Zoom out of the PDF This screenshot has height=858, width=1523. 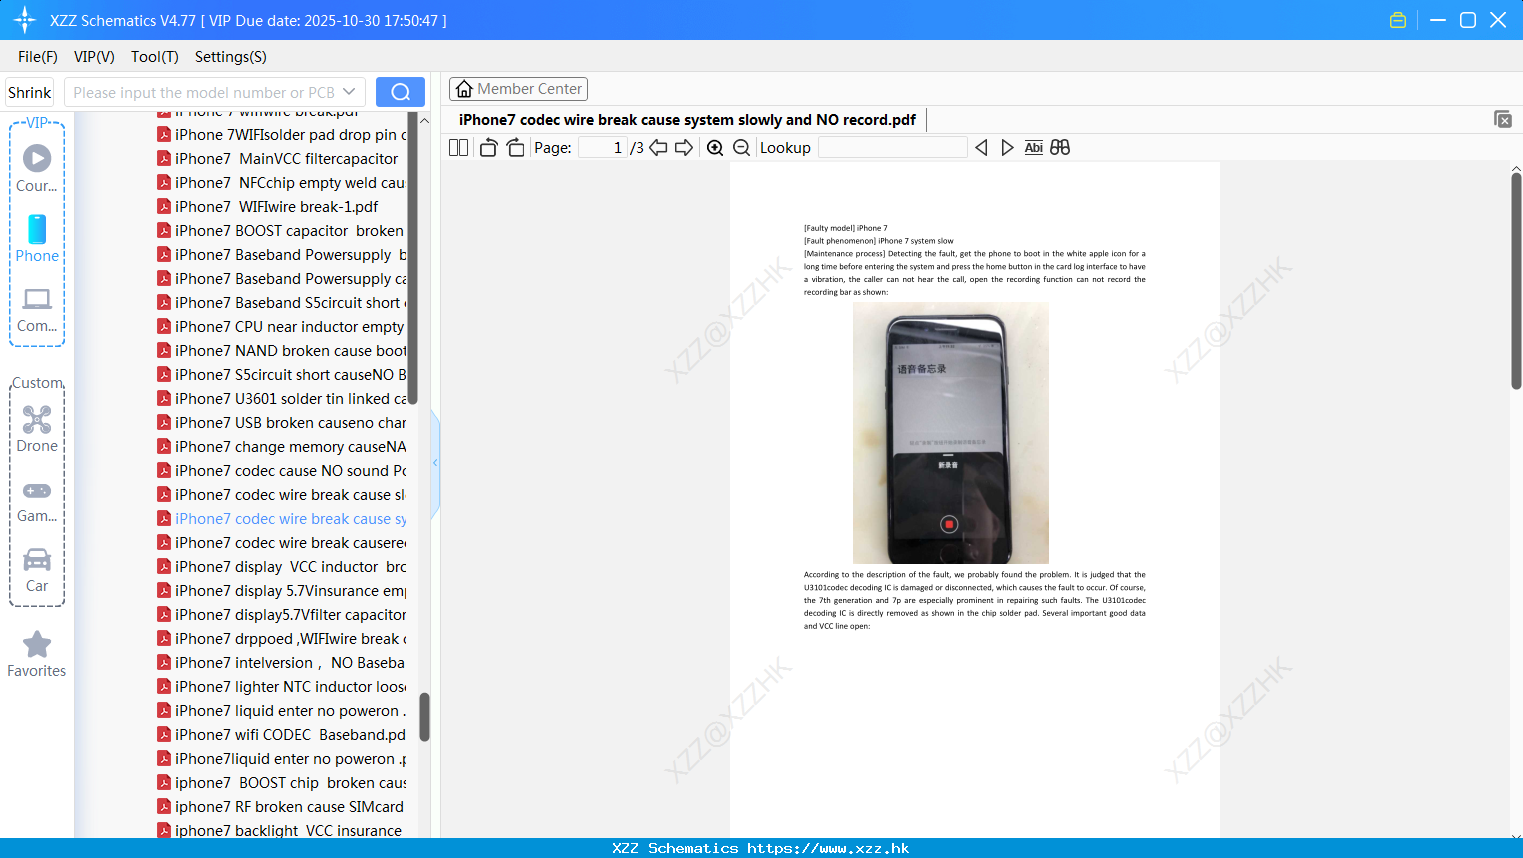pos(741,148)
